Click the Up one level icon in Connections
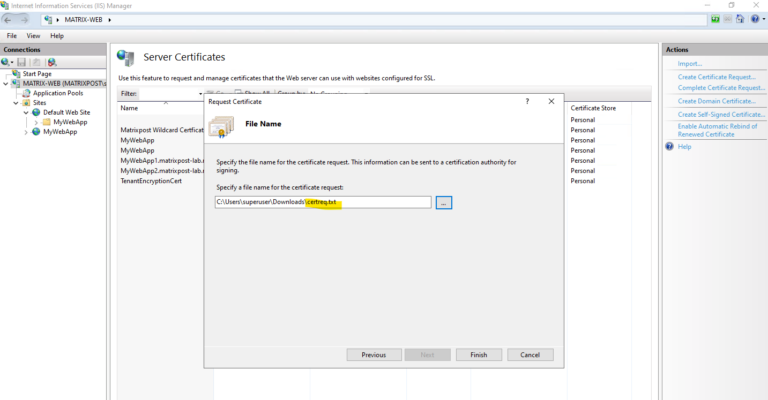The height and width of the screenshot is (400, 768). (36, 62)
